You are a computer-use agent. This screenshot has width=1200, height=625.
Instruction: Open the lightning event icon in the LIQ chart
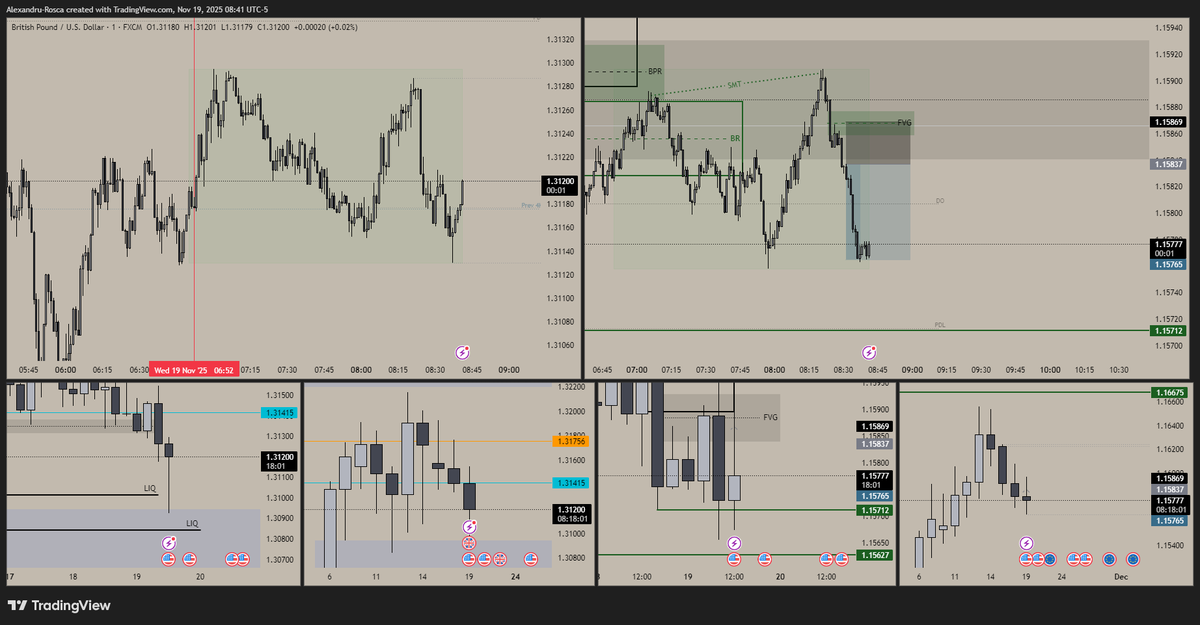[169, 543]
